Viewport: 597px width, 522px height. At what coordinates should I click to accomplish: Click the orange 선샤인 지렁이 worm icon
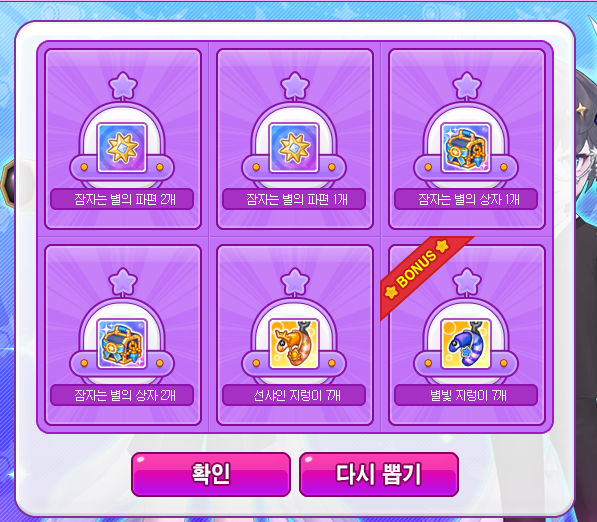(294, 344)
